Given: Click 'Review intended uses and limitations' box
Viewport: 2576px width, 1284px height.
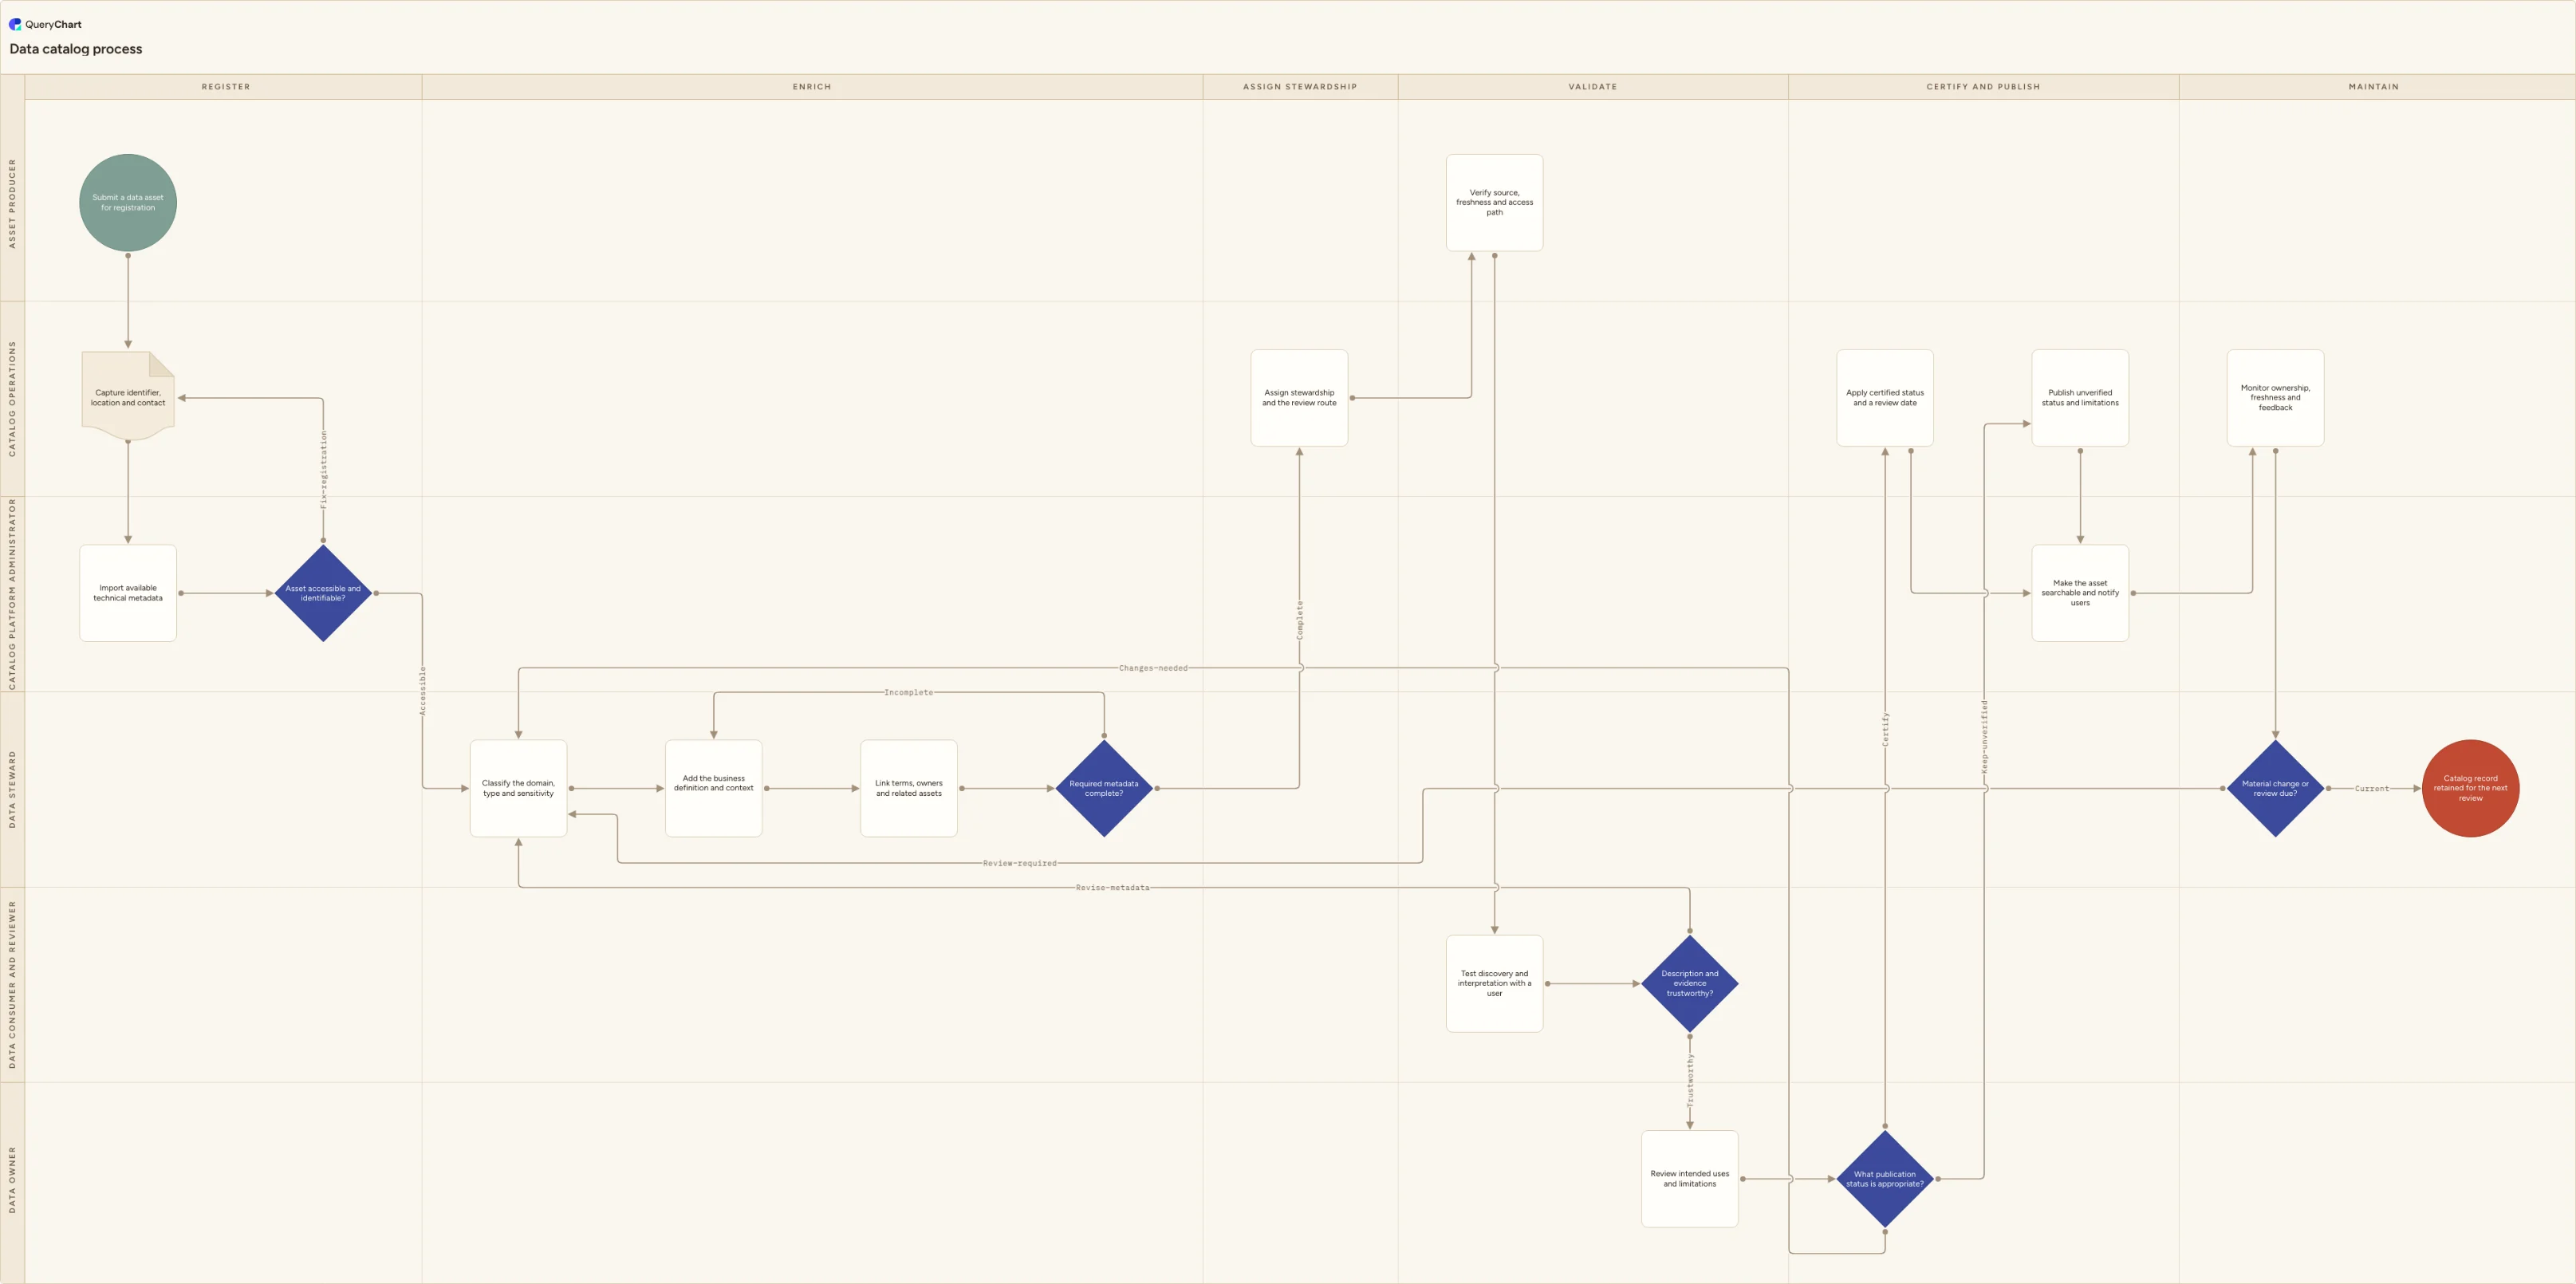Looking at the screenshot, I should pyautogui.click(x=1690, y=1179).
